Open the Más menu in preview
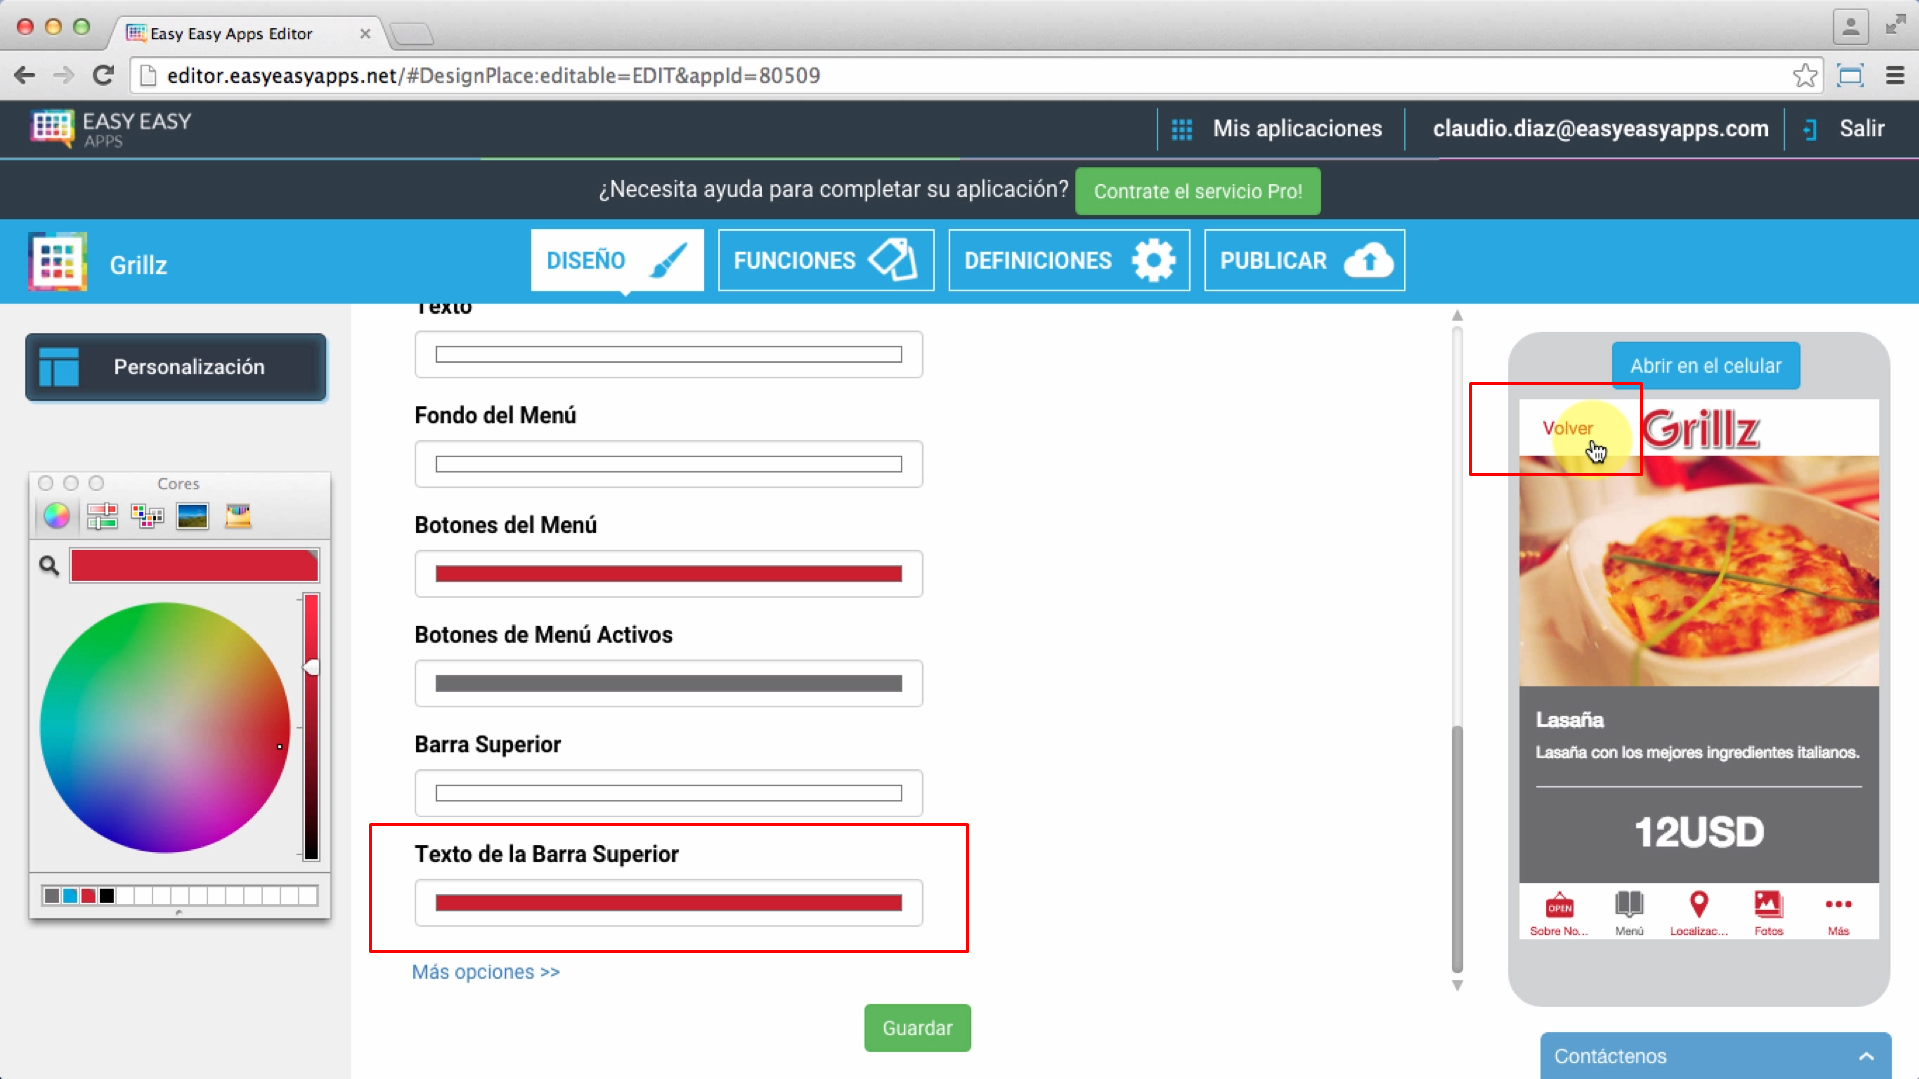This screenshot has height=1079, width=1919. 1838,907
